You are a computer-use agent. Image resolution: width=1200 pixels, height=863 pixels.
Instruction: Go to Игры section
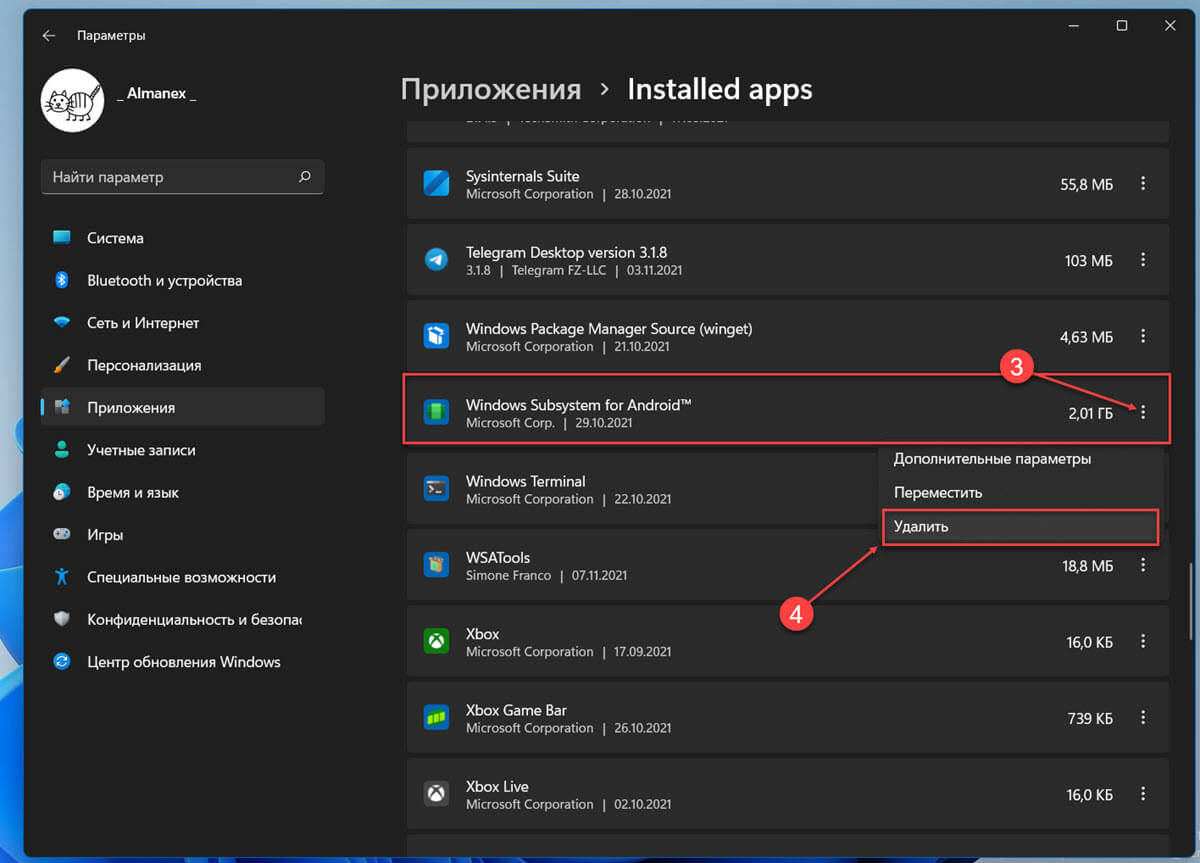pyautogui.click(x=182, y=534)
